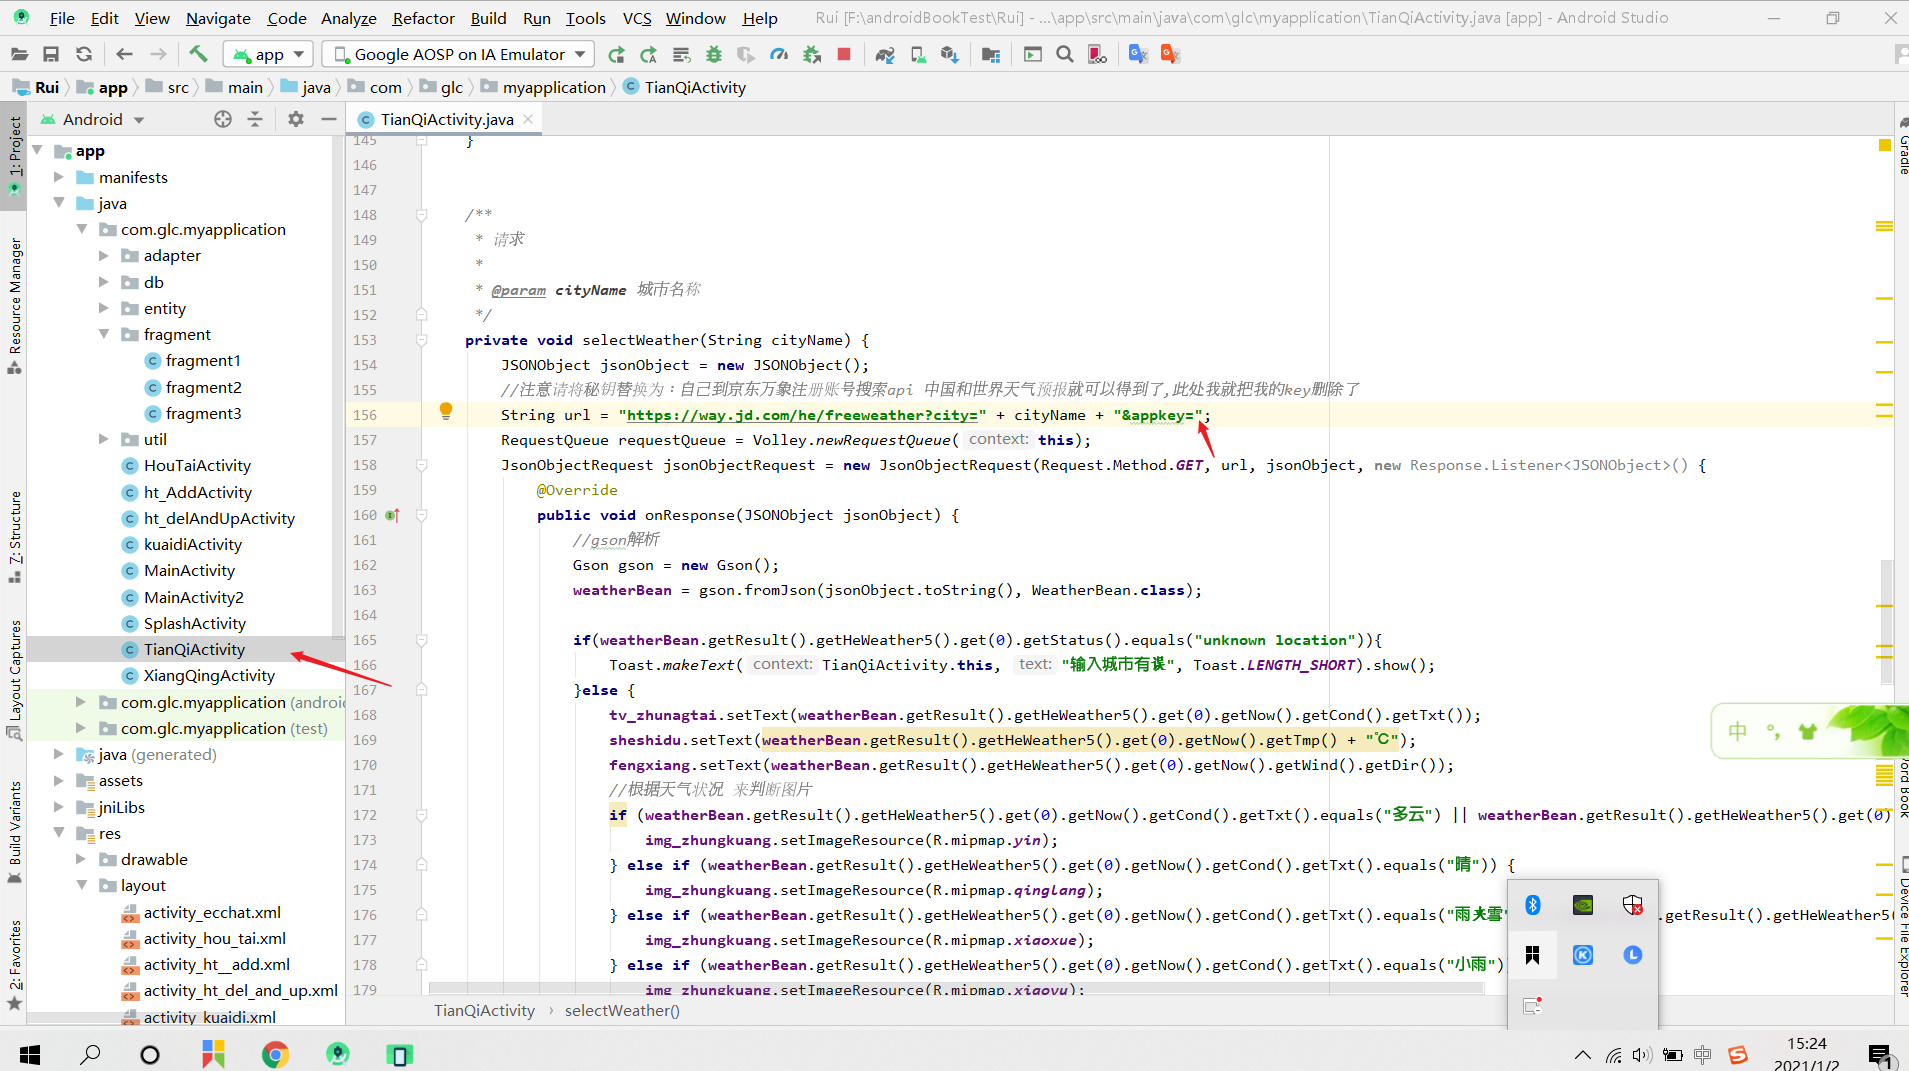Open the VCS menu
Screen dimensions: 1909x1071
(x=637, y=18)
